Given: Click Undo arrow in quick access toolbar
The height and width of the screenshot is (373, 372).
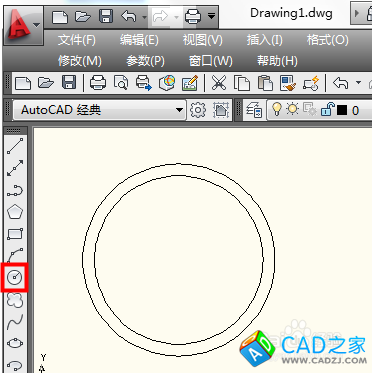Looking at the screenshot, I should click(x=129, y=16).
